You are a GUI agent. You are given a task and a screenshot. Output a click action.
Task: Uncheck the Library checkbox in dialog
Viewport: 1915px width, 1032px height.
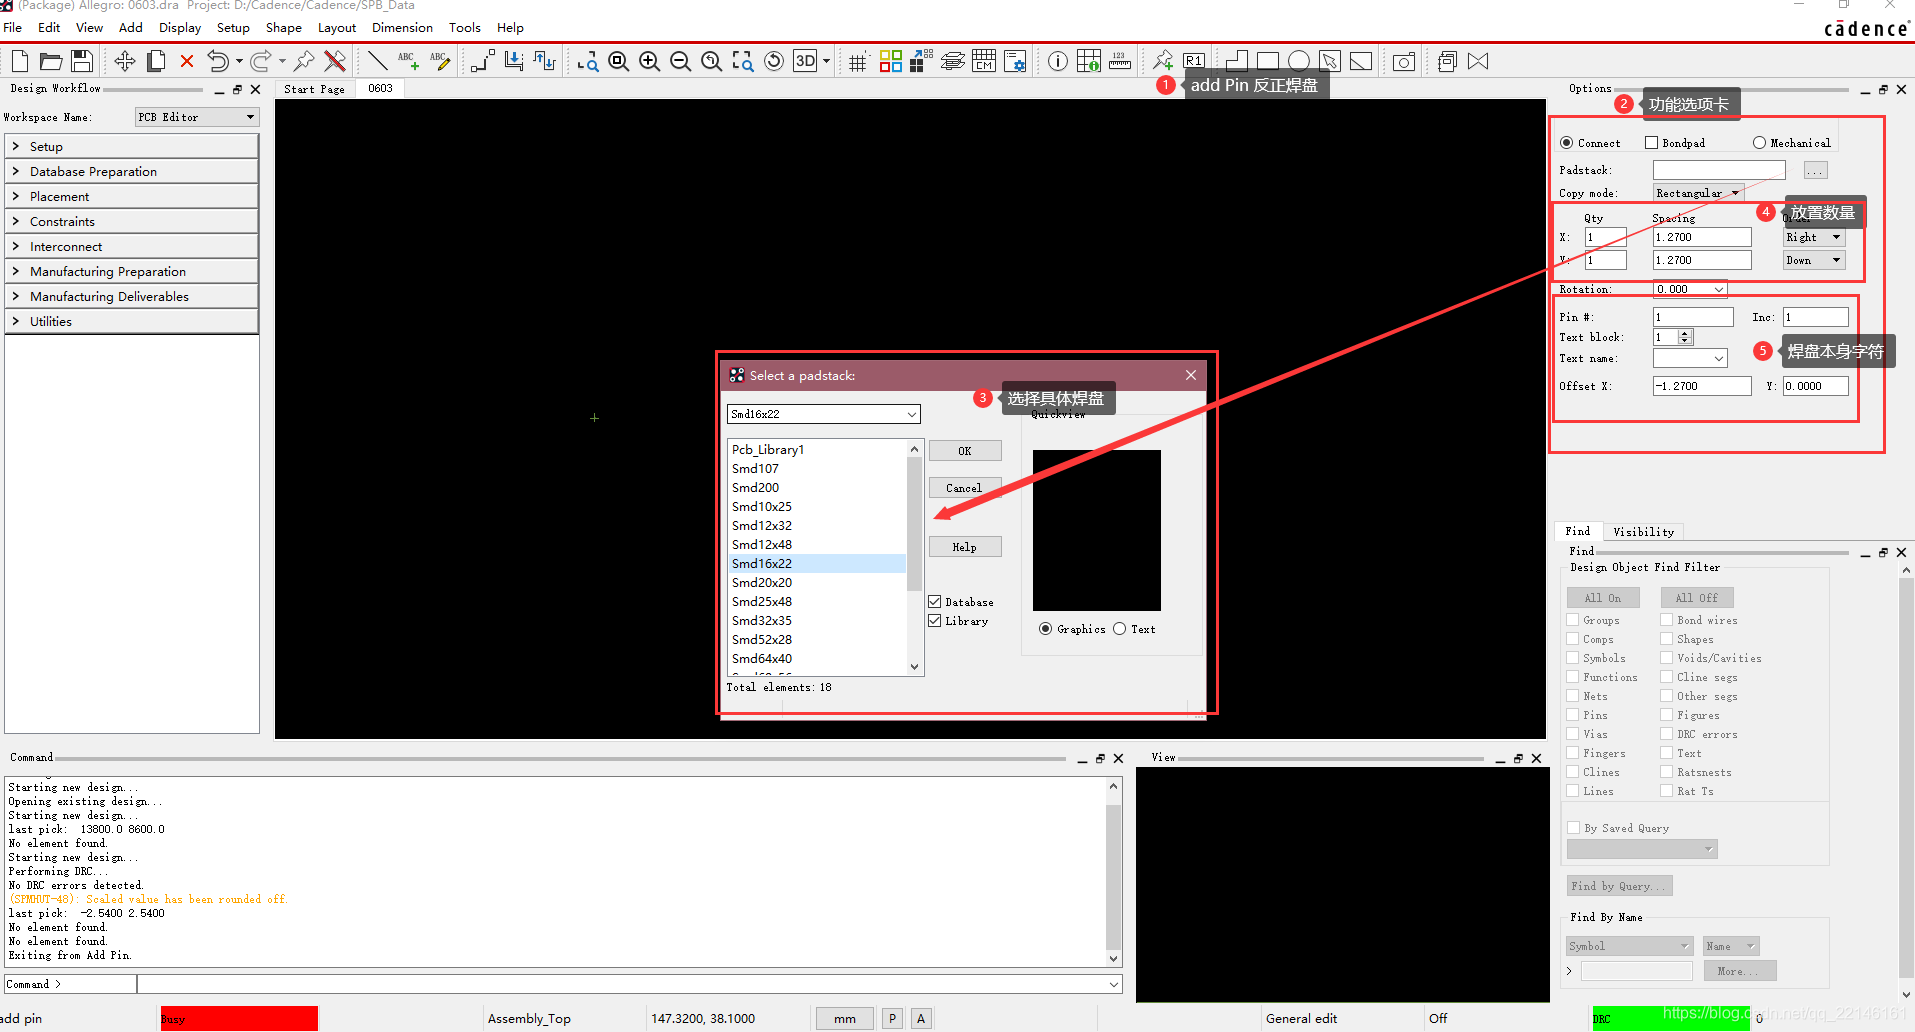(935, 621)
